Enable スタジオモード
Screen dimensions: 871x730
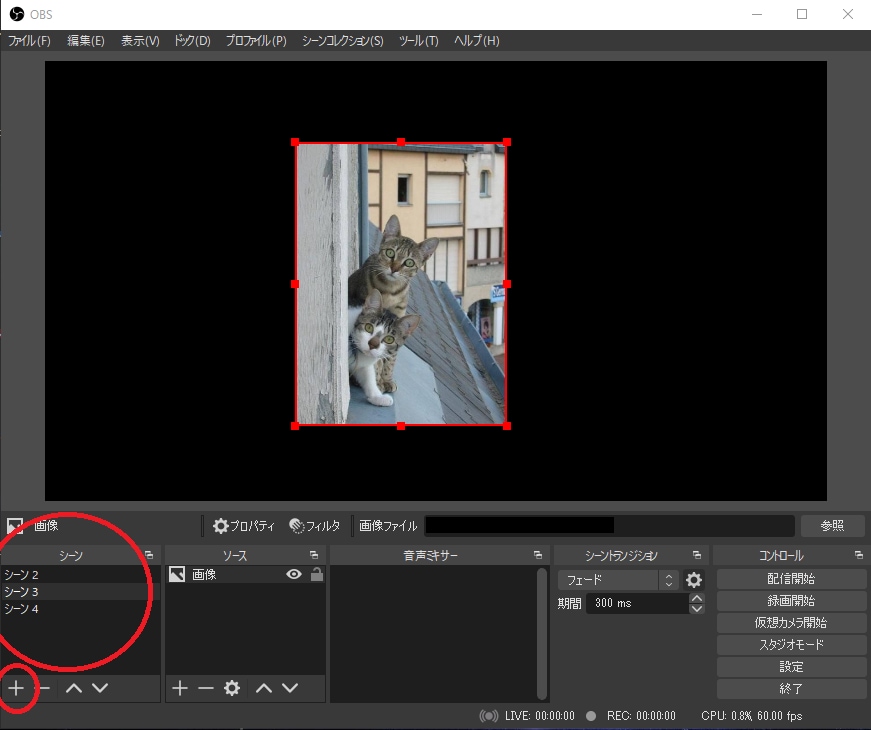click(791, 644)
